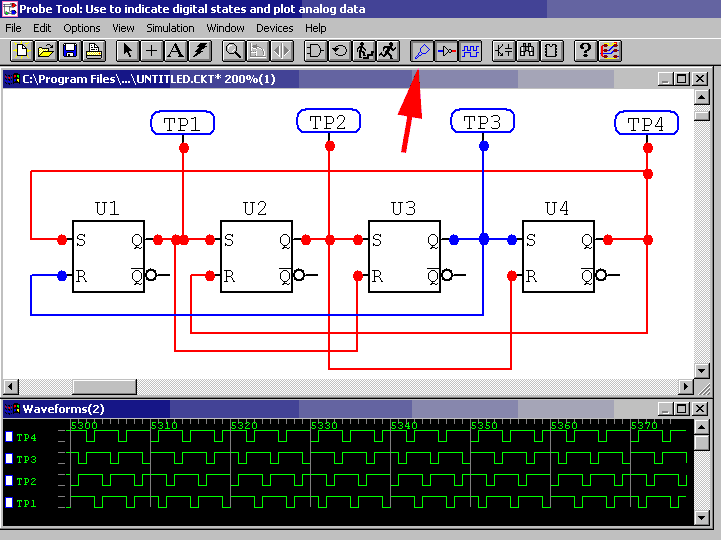Click circuit window scroll-down arrow
Viewport: 721px width, 540px height.
701,371
